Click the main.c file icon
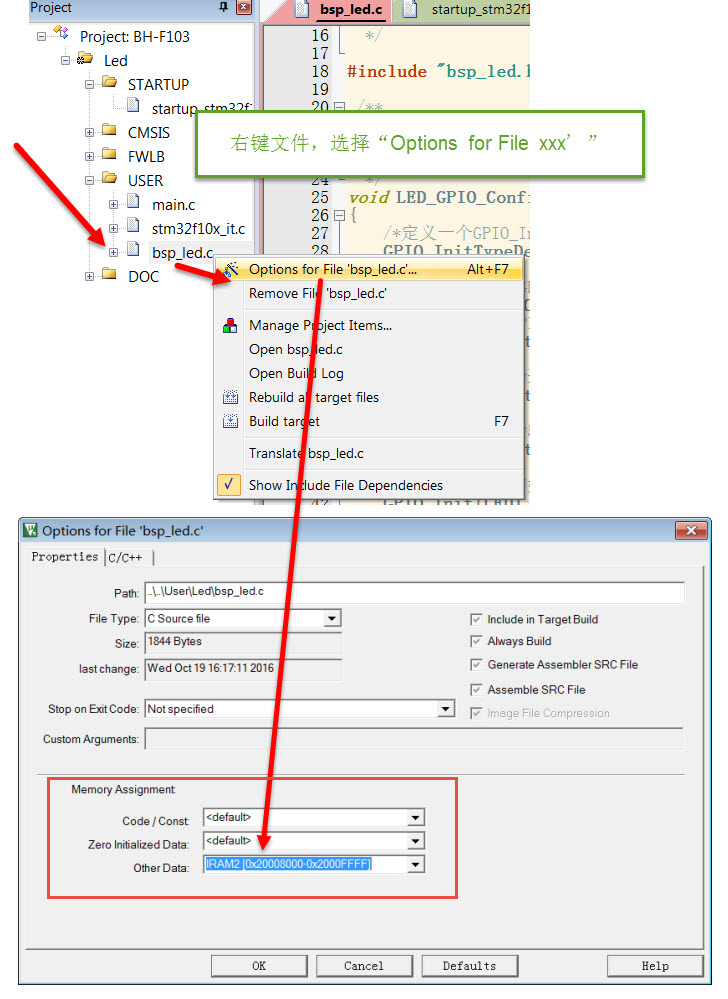 coord(133,202)
